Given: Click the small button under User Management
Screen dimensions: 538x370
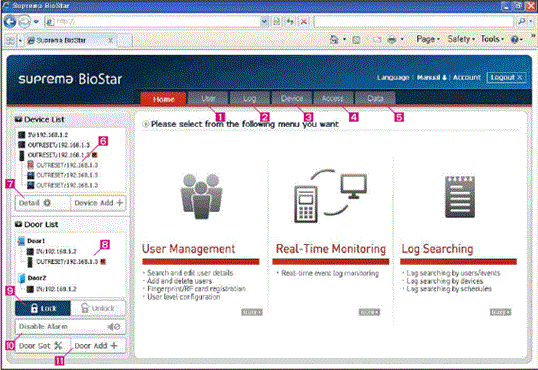Looking at the screenshot, I should click(x=252, y=312).
